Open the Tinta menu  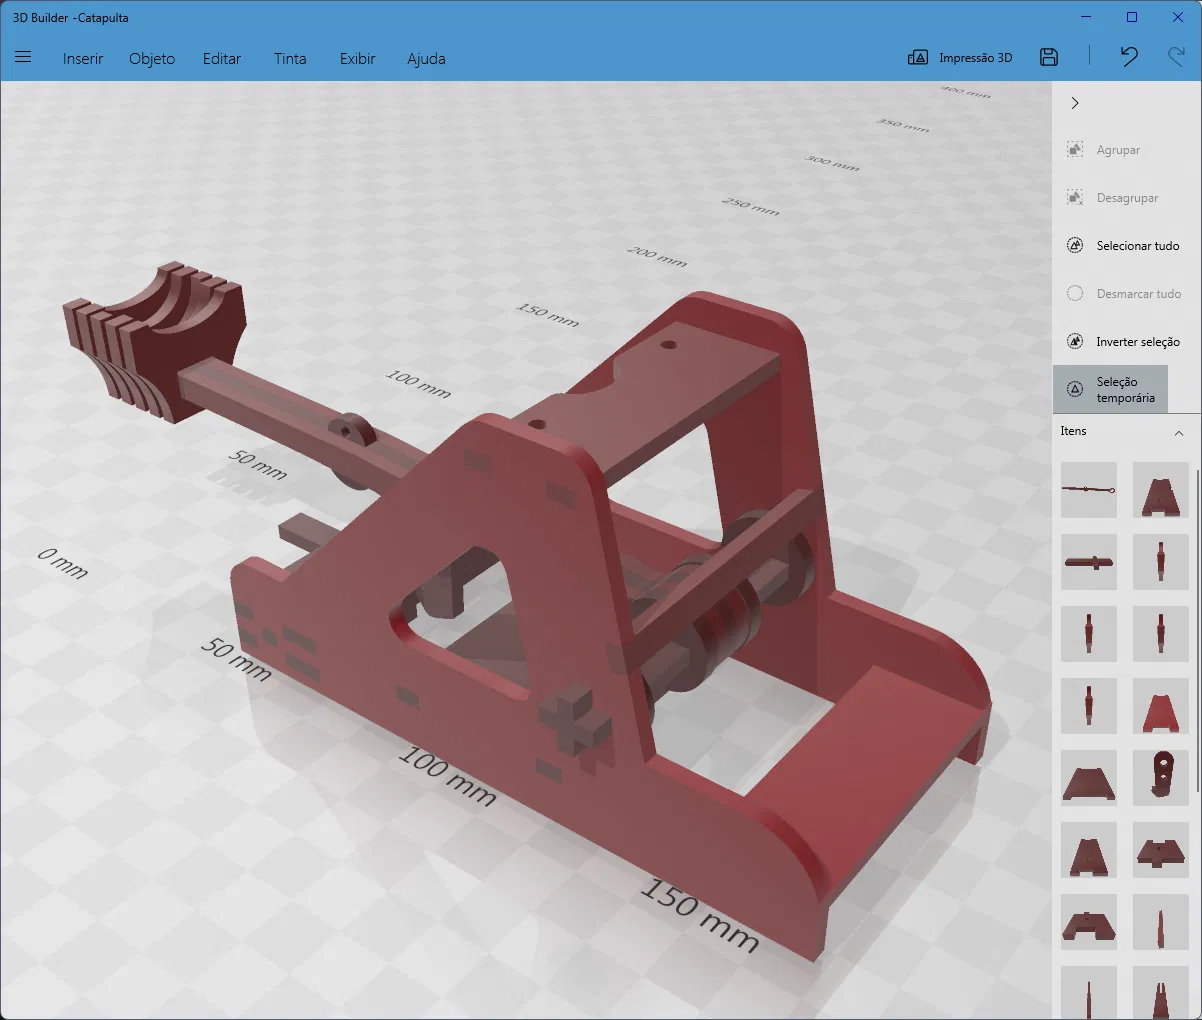click(290, 58)
